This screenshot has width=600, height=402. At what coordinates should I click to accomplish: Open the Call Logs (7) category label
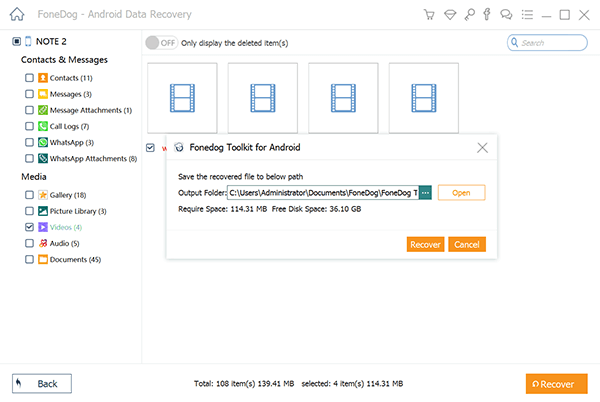pos(69,126)
